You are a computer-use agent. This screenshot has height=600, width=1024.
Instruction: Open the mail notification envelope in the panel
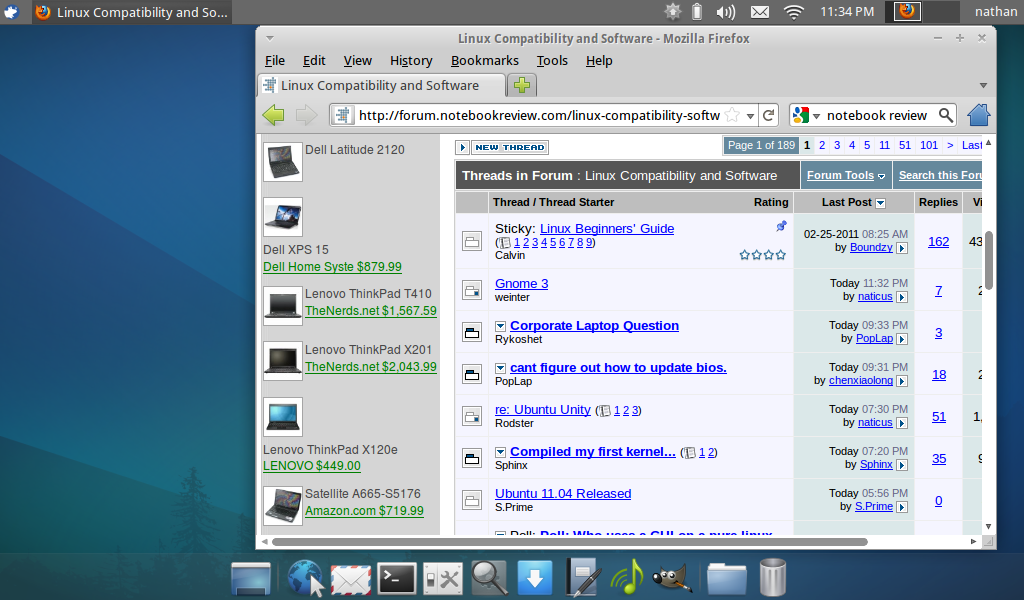coord(760,12)
